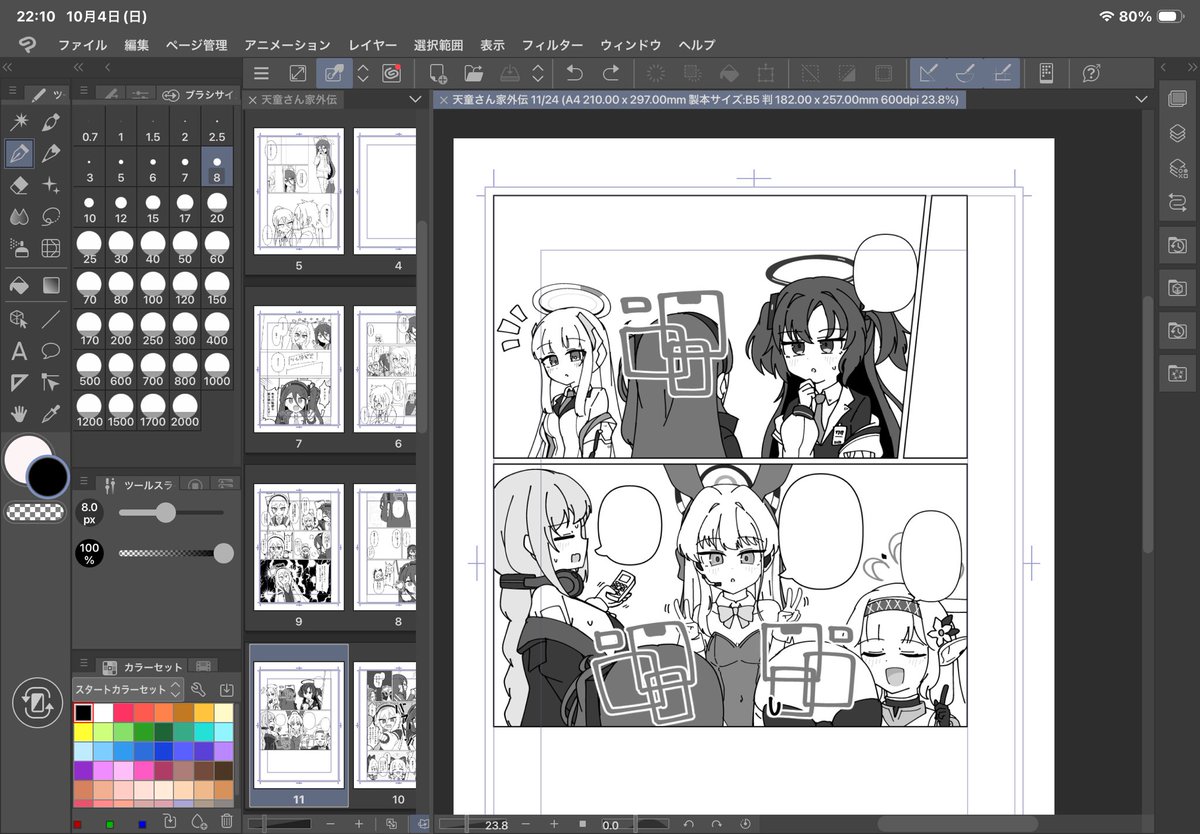Select the sparkle Decoration tool
Screen dimensions: 1200x834
pyautogui.click(x=51, y=185)
